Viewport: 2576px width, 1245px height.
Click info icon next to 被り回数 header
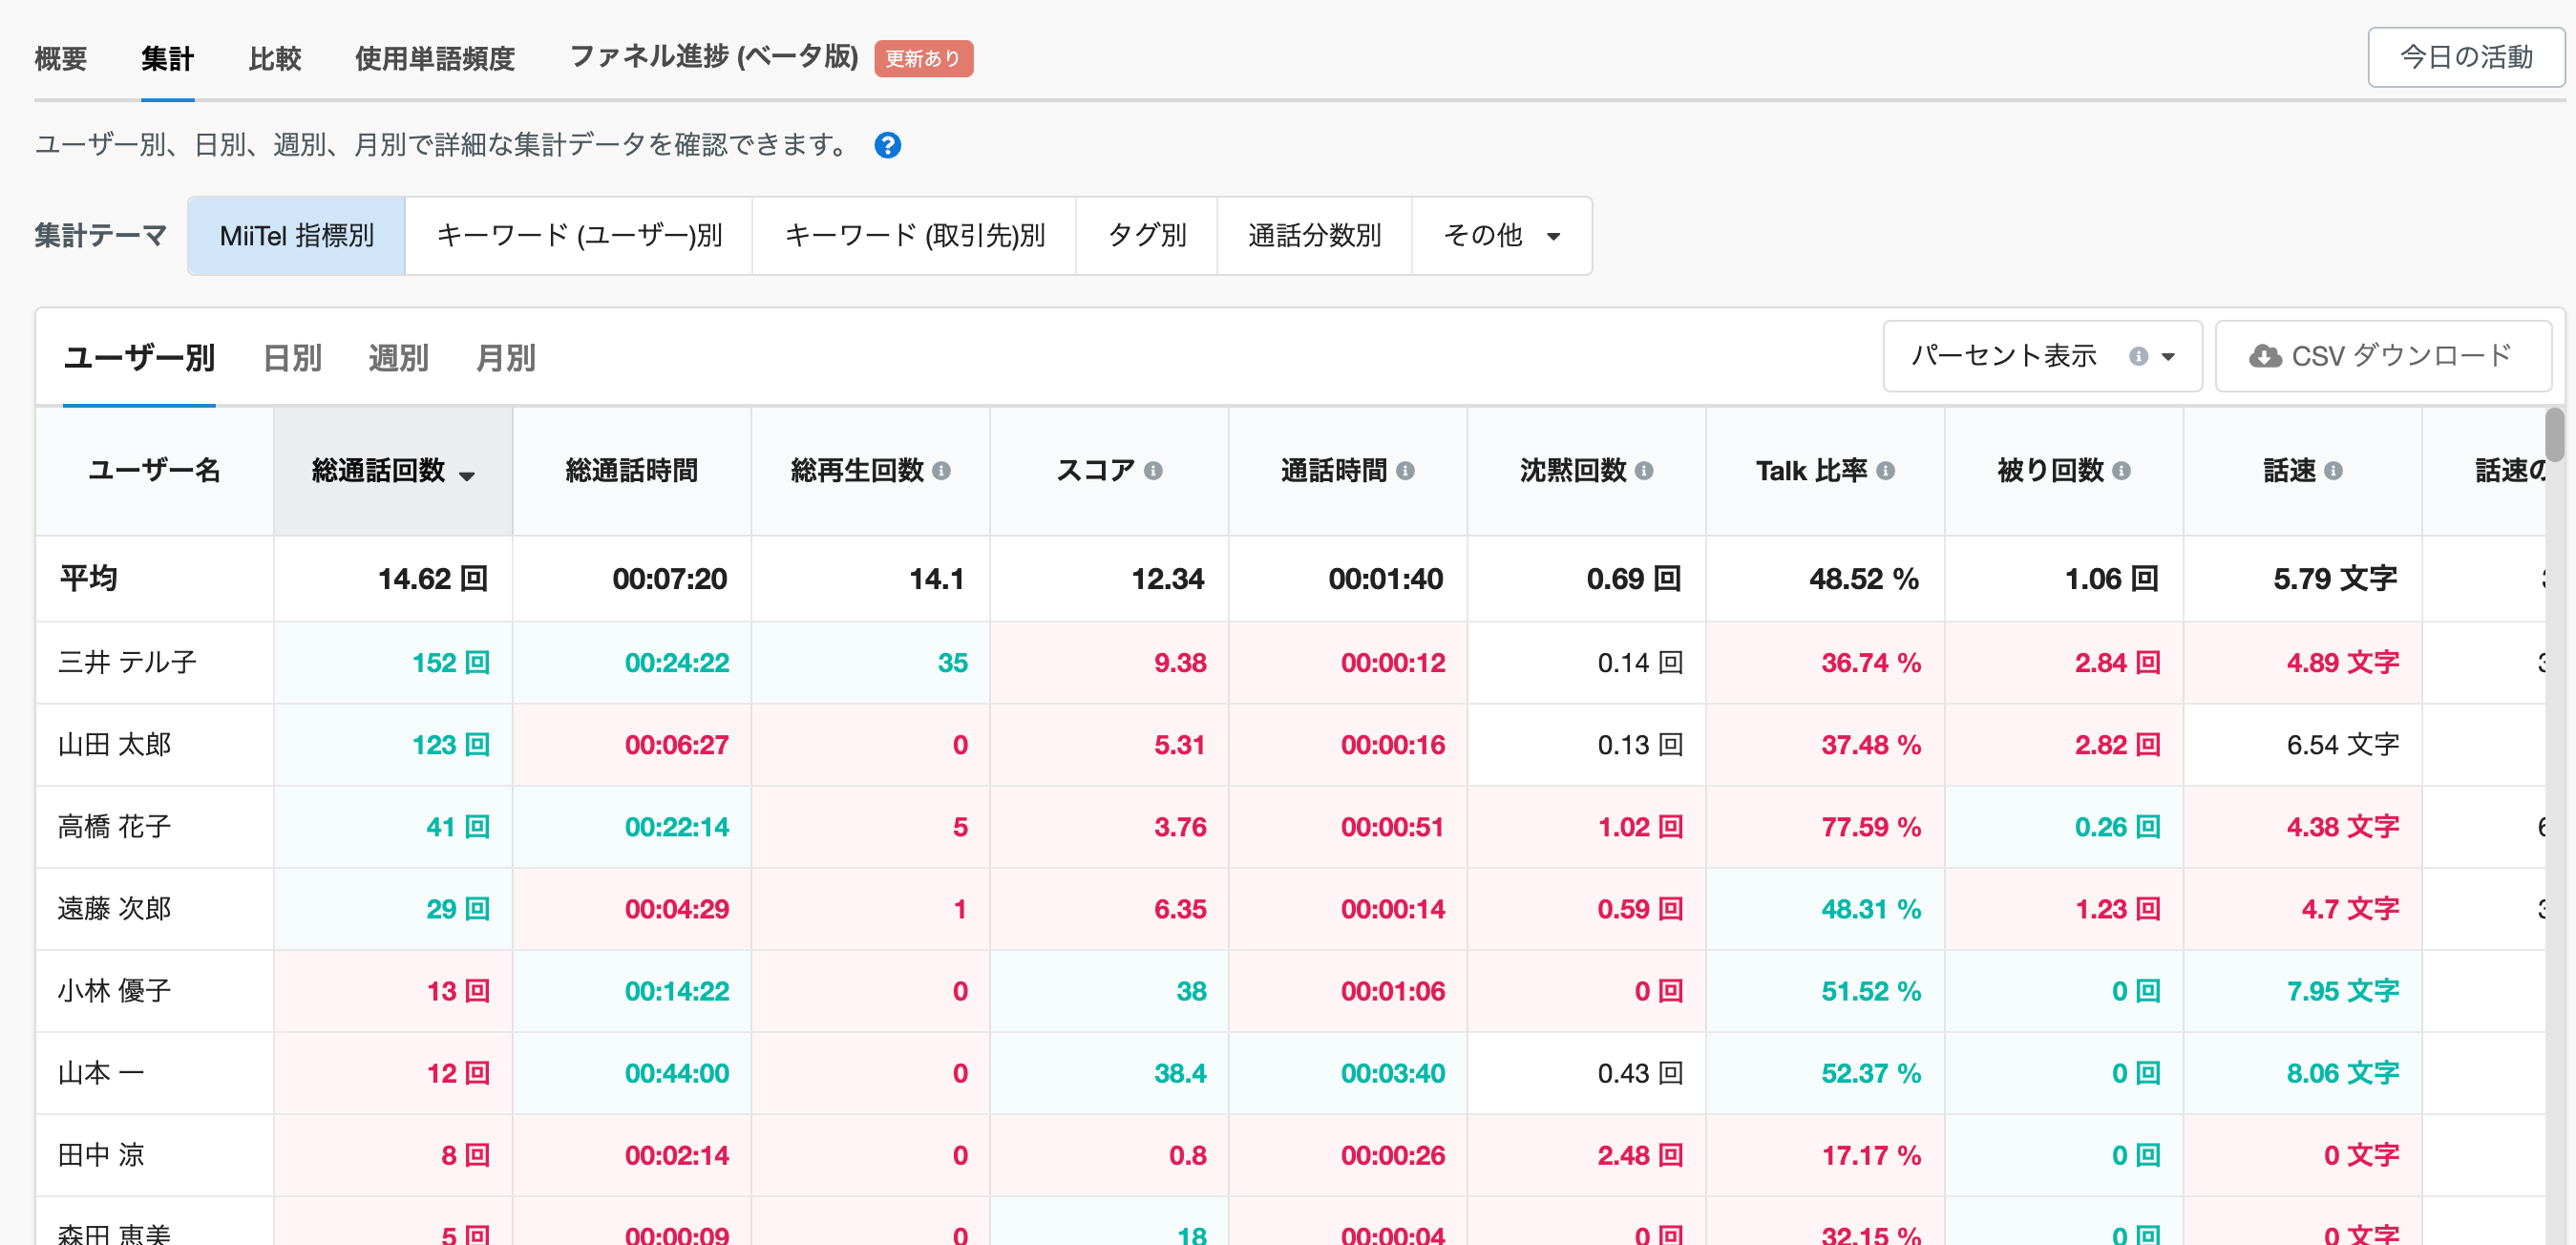pyautogui.click(x=2121, y=471)
